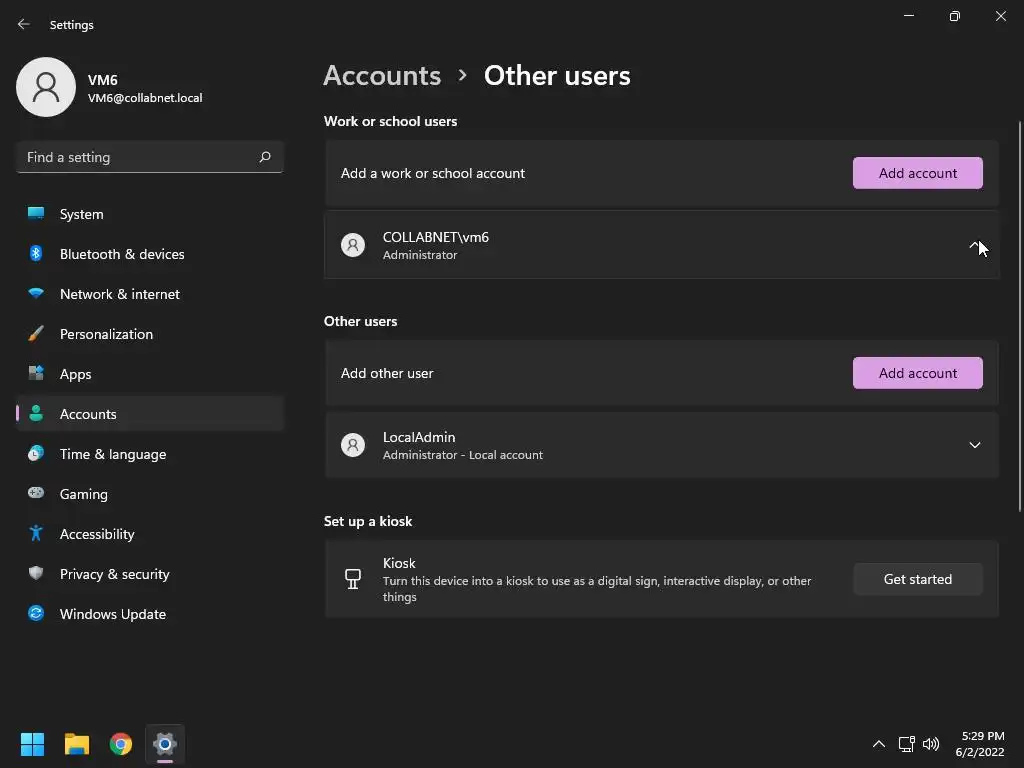The height and width of the screenshot is (768, 1024).
Task: Go to Network & internet settings
Action: coord(119,294)
